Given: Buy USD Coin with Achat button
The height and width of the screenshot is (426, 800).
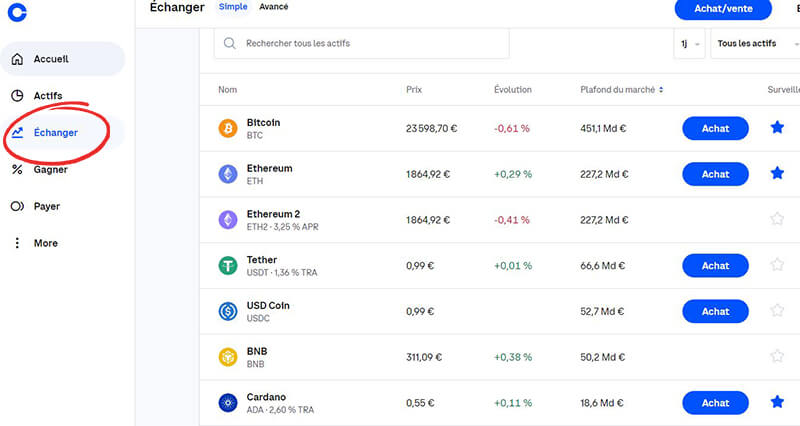Looking at the screenshot, I should point(715,311).
